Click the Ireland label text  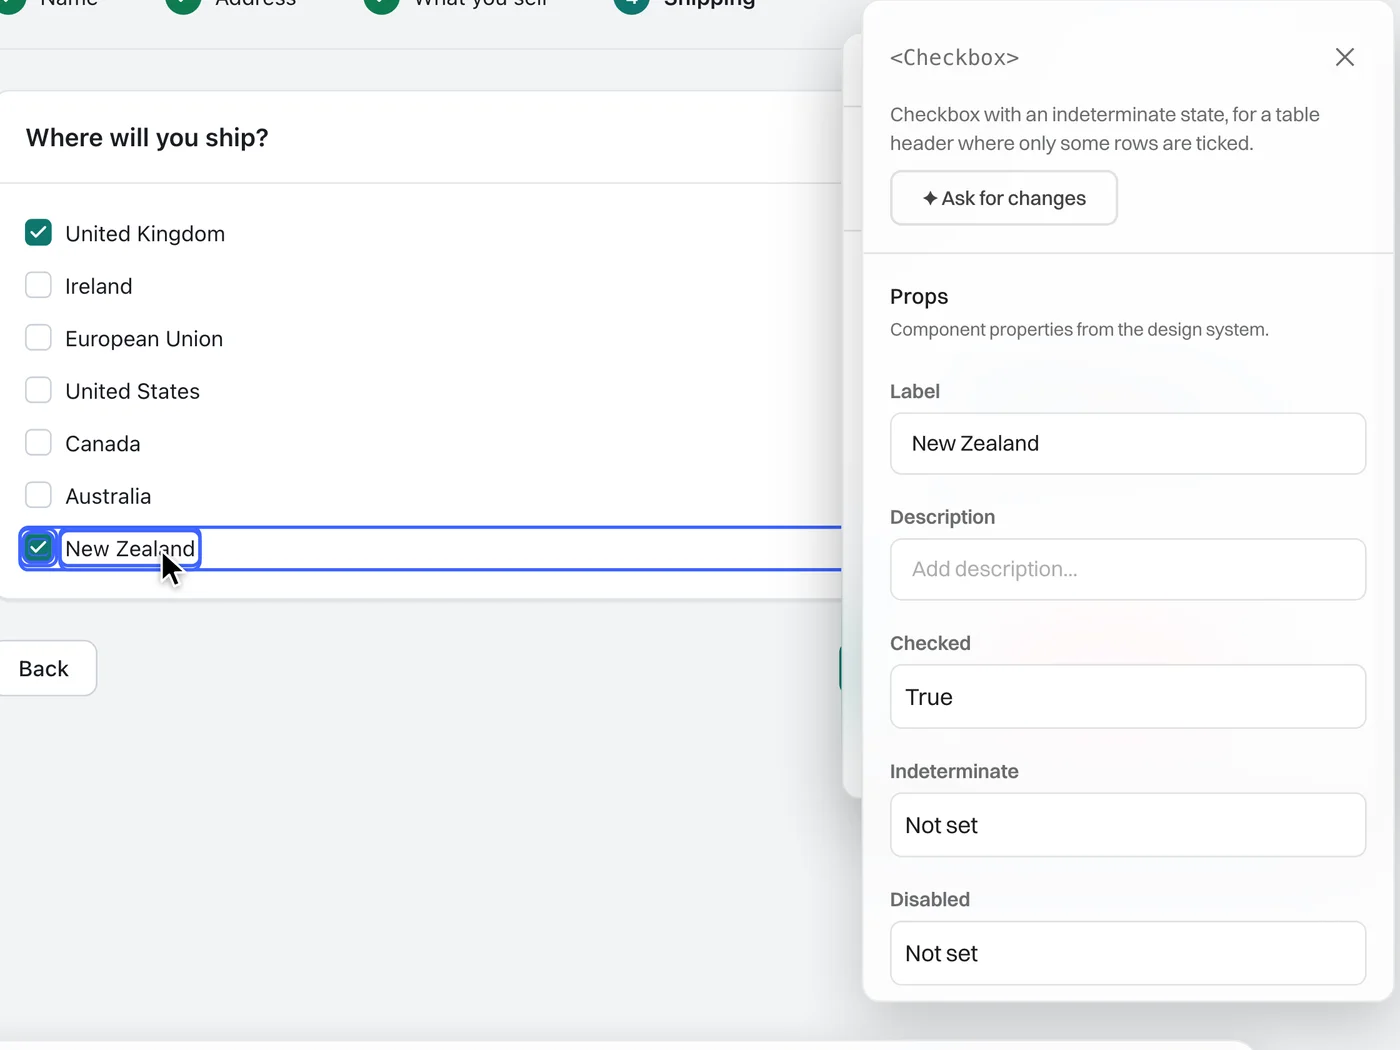pyautogui.click(x=99, y=286)
